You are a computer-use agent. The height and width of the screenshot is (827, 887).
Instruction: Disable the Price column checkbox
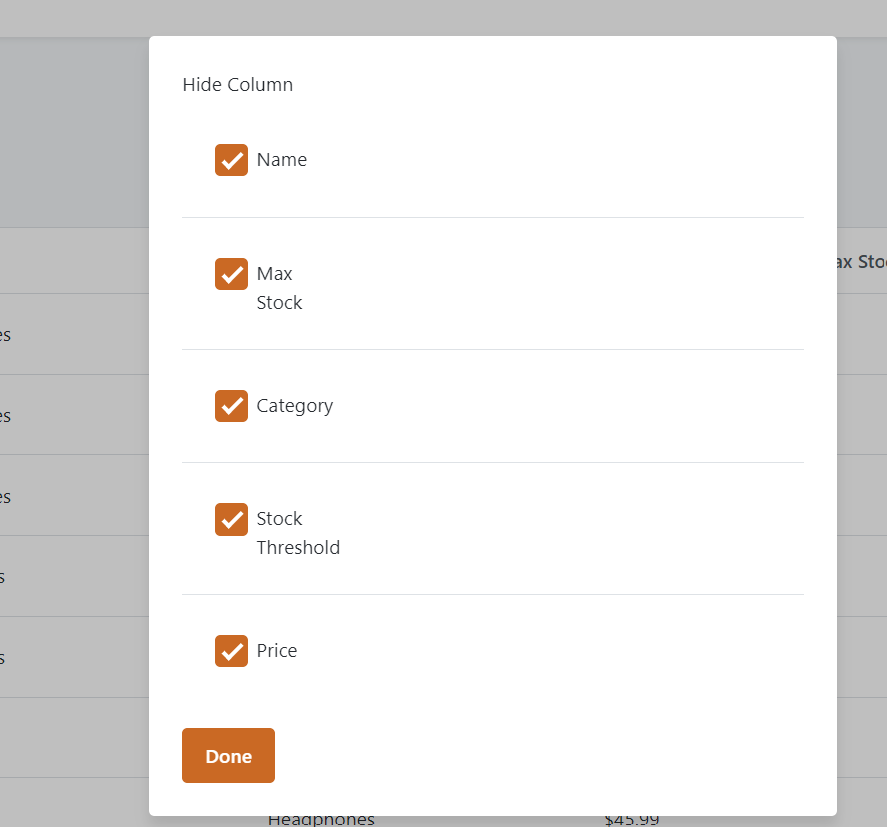coord(231,650)
